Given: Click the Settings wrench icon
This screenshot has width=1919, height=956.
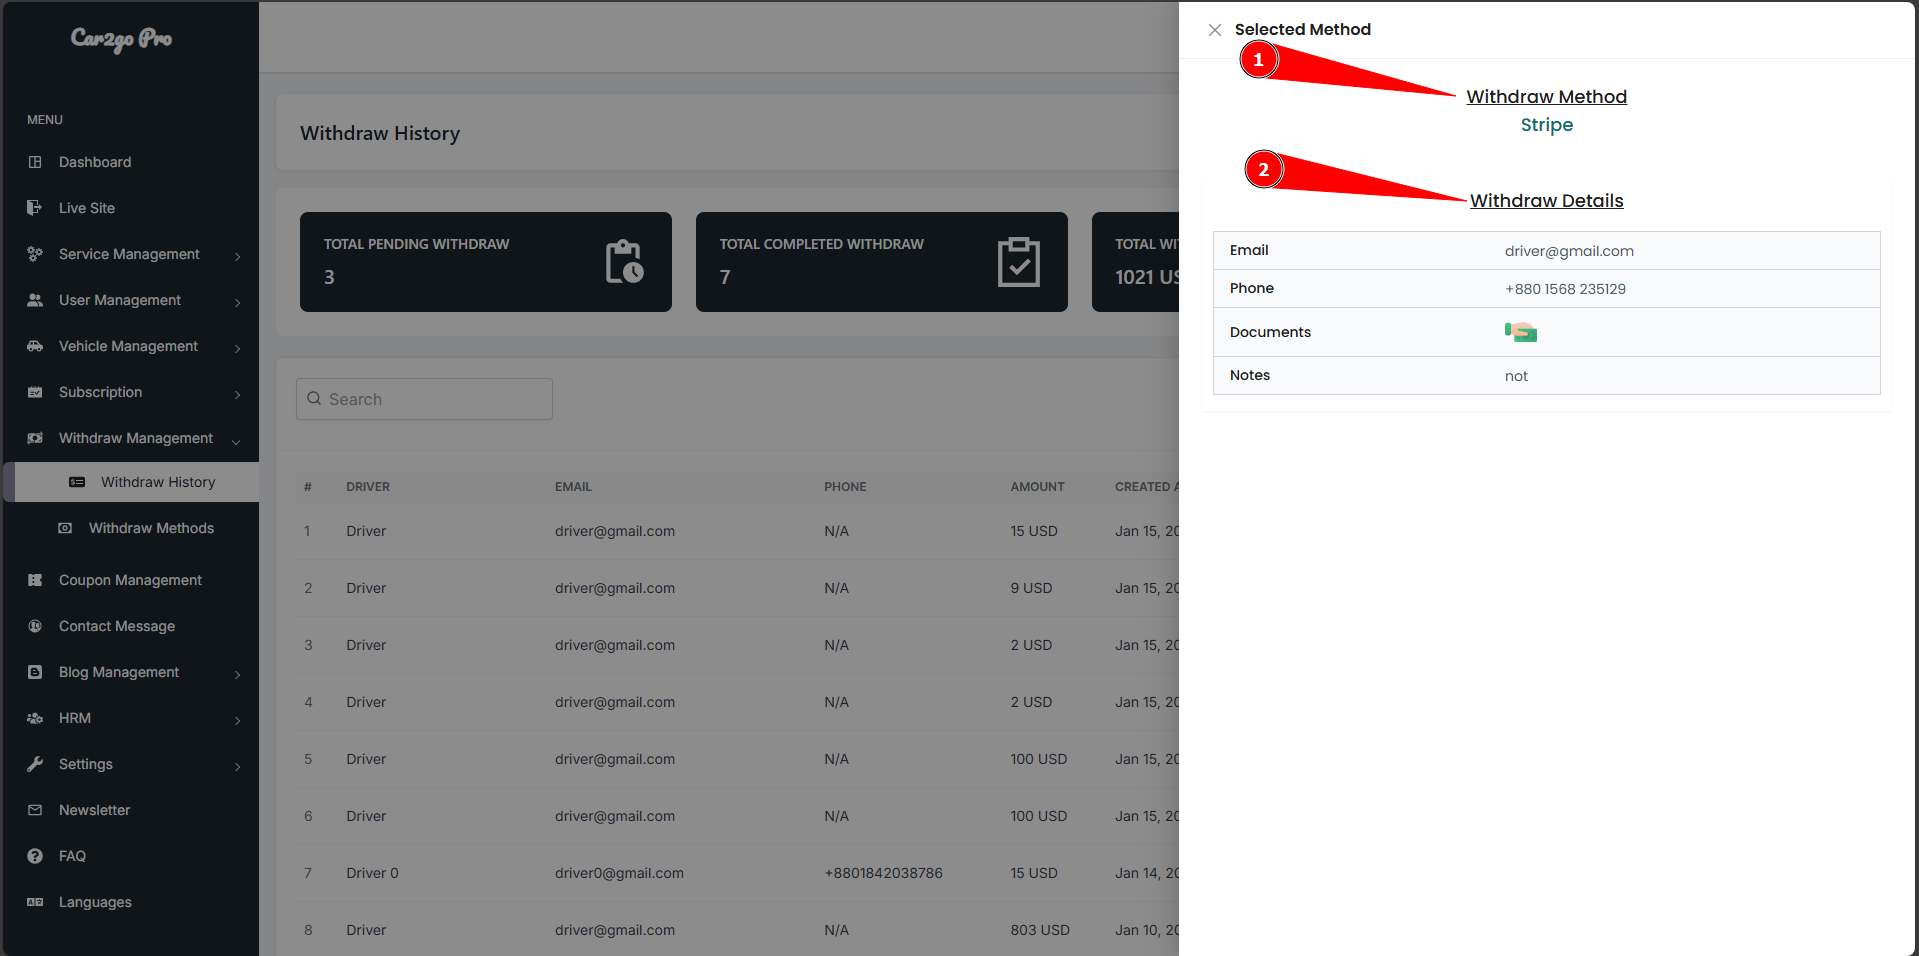Looking at the screenshot, I should (x=35, y=764).
